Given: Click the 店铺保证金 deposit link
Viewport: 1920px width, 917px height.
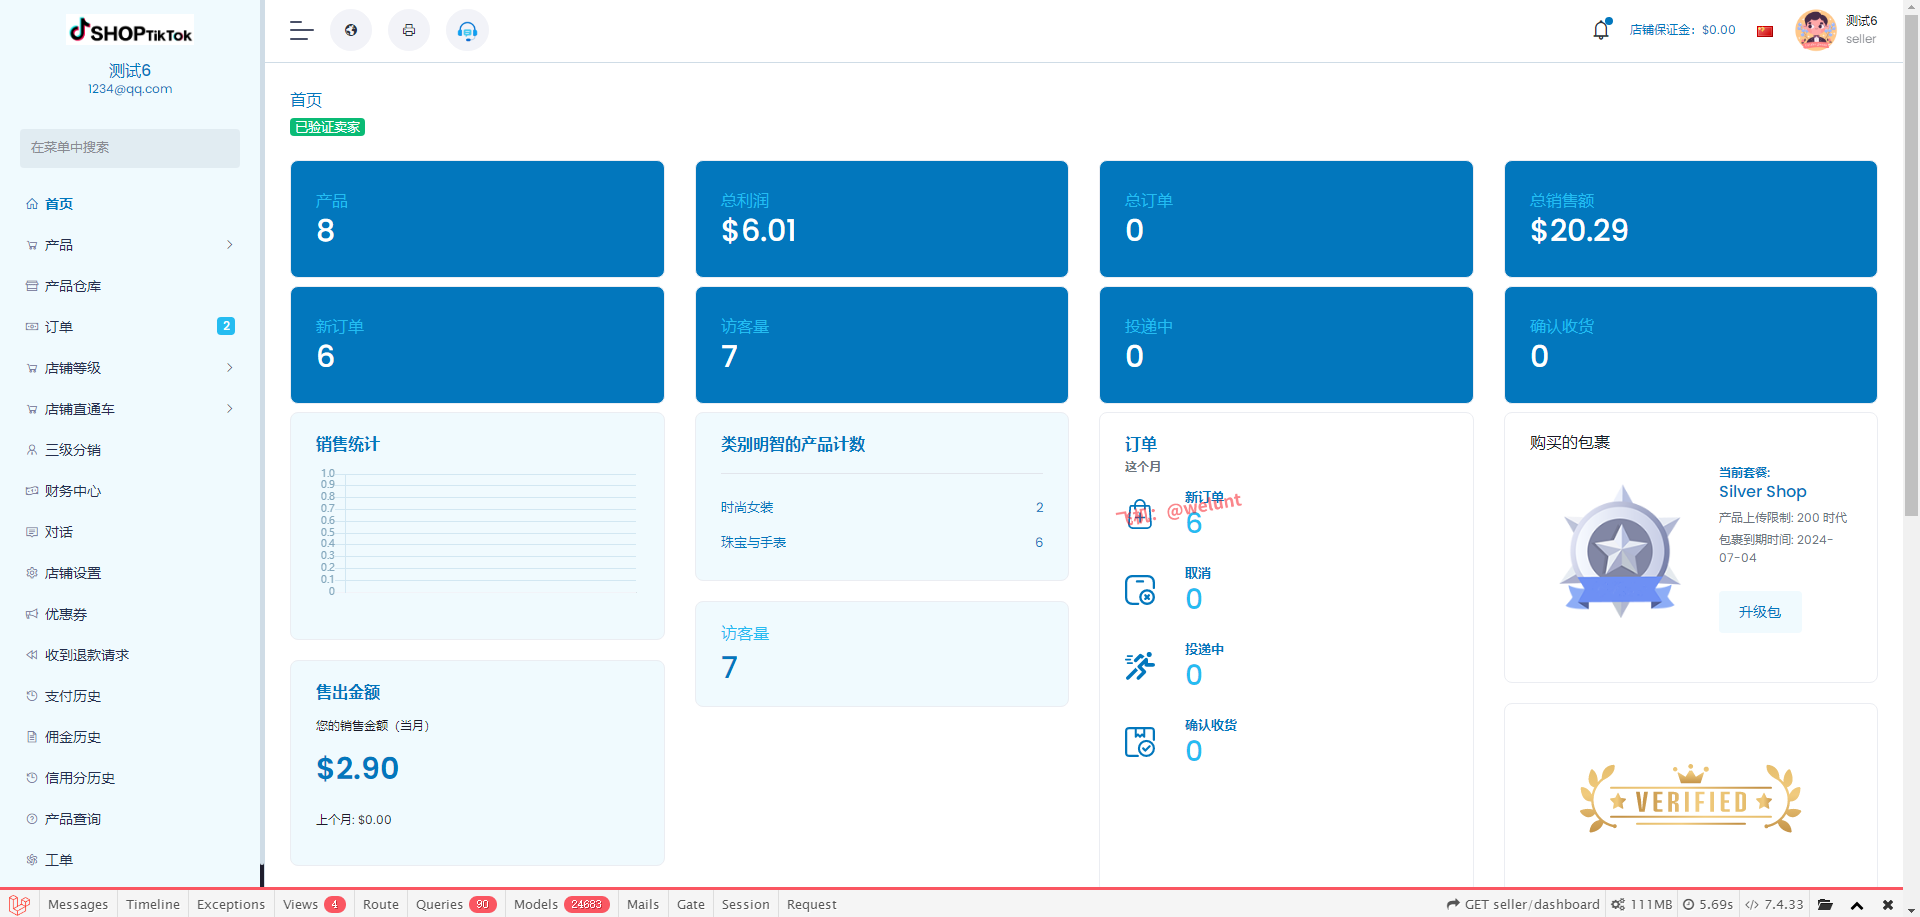Looking at the screenshot, I should pos(1683,30).
